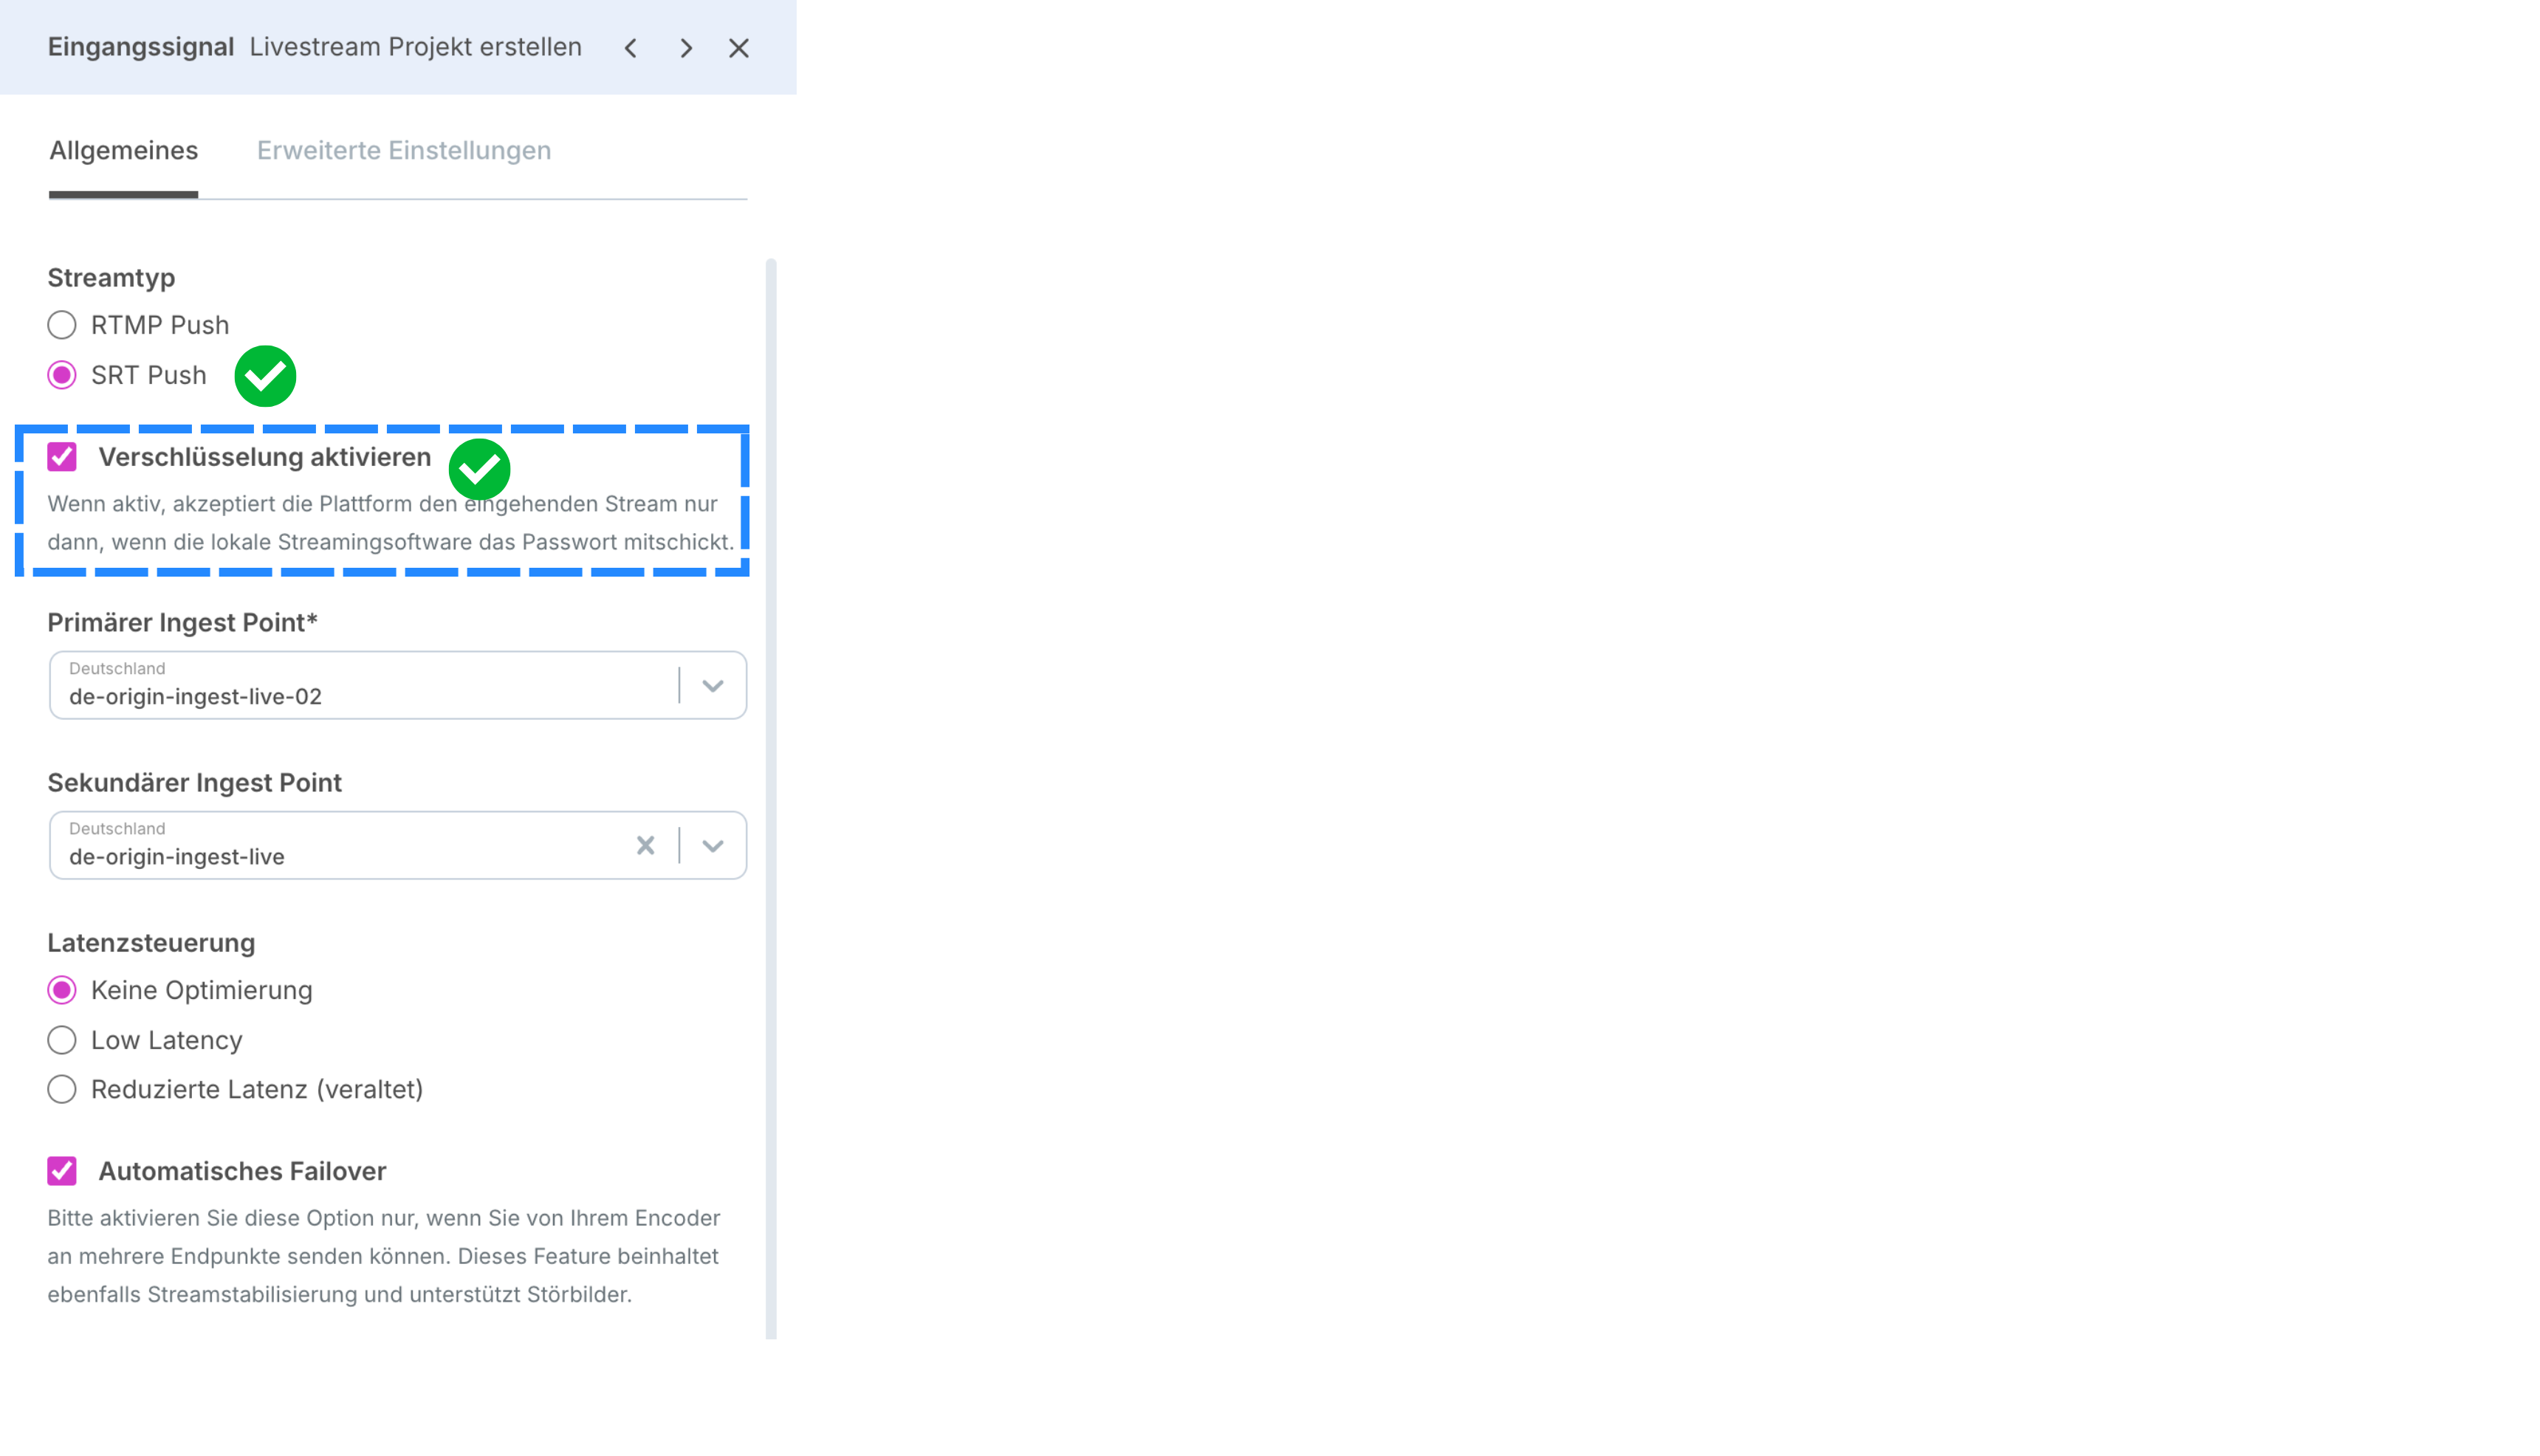Select SRT Push stream type
This screenshot has height=1456, width=2540.
tap(62, 375)
